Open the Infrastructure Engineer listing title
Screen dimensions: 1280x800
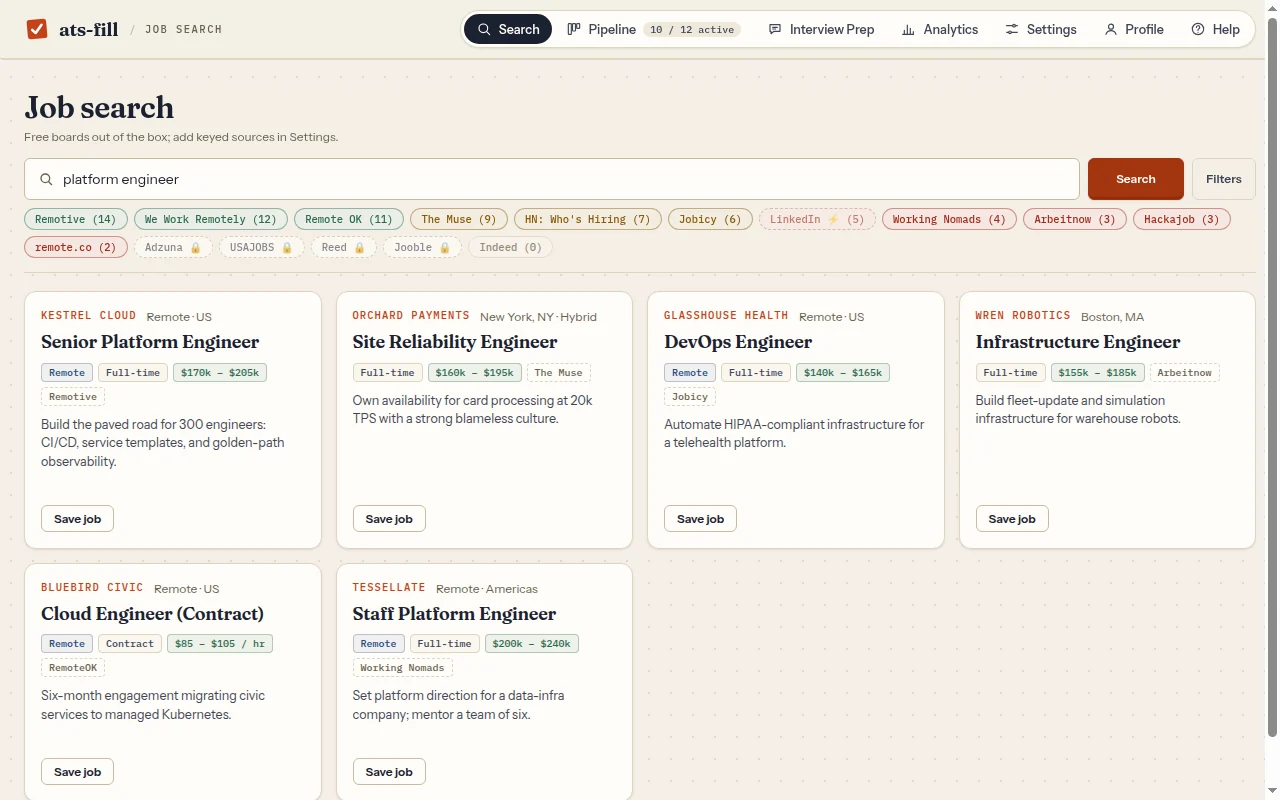(x=1078, y=342)
